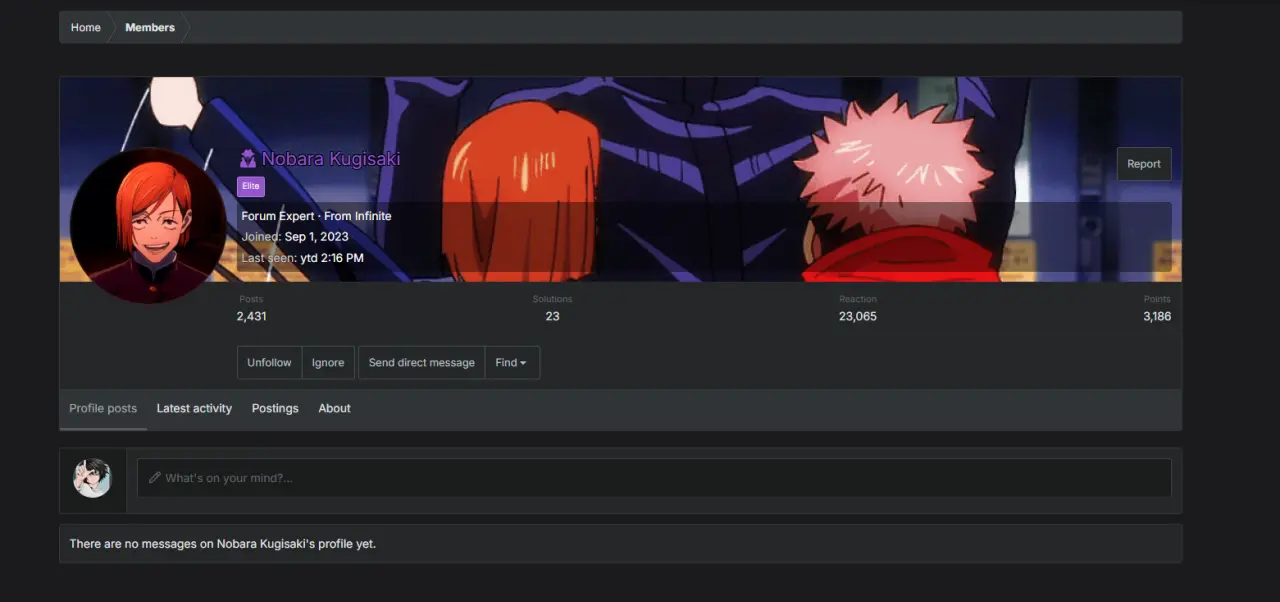The height and width of the screenshot is (602, 1280).
Task: Switch to the Latest activity tab
Action: (x=194, y=409)
